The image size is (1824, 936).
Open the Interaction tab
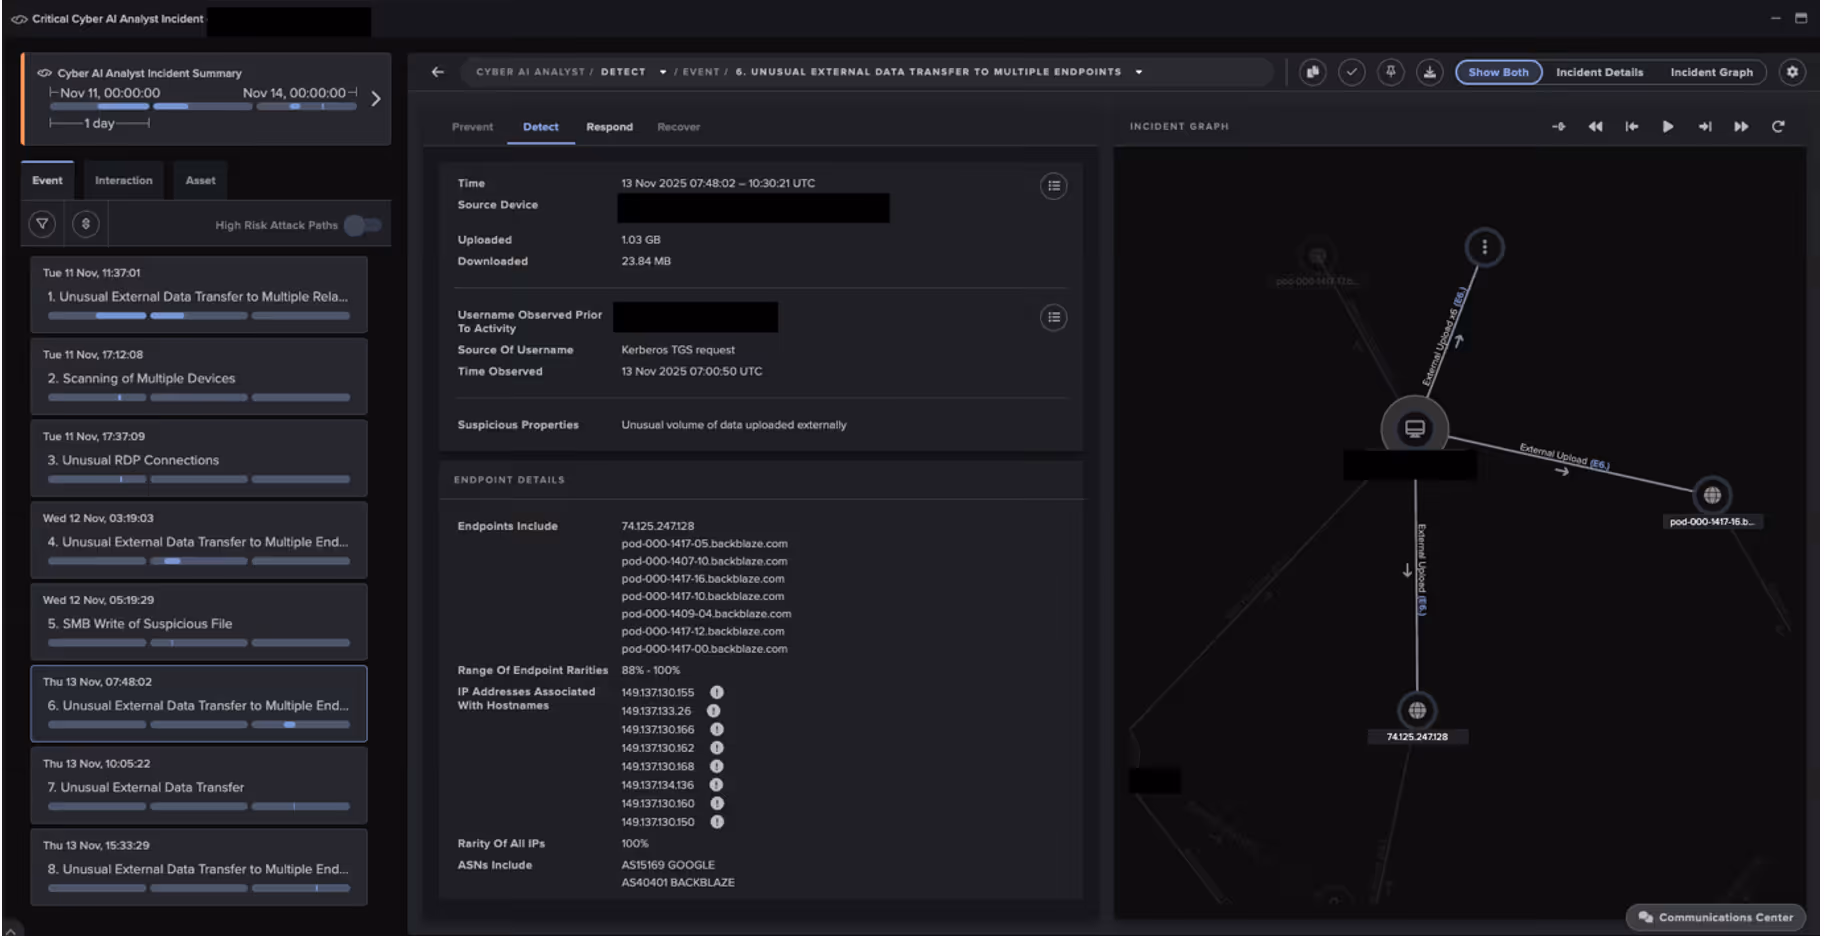click(x=123, y=181)
